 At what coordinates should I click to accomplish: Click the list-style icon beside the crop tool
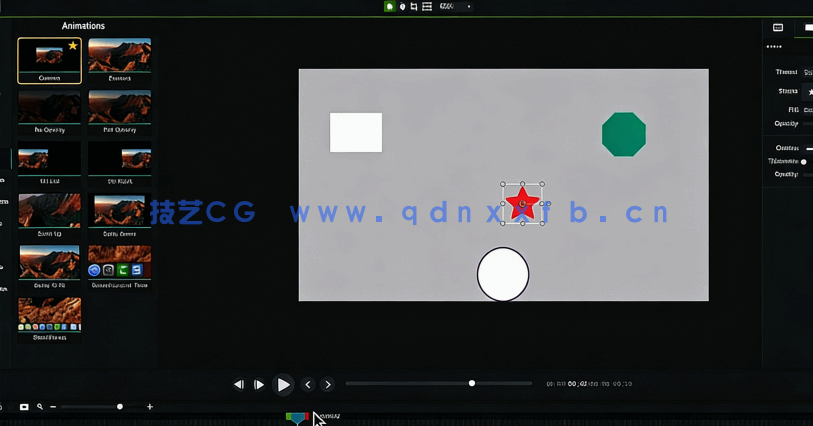(x=427, y=6)
